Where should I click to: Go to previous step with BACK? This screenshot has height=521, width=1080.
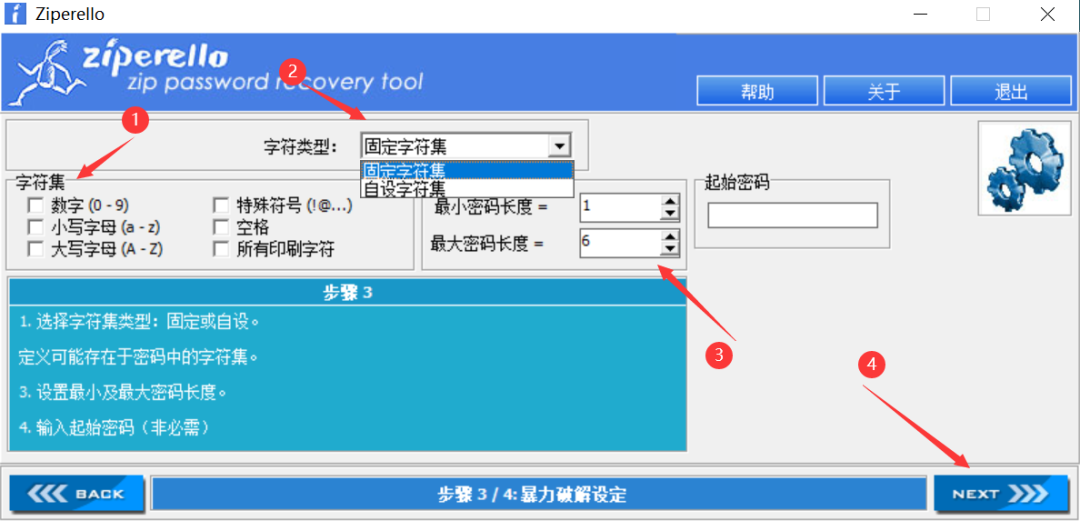(x=76, y=493)
